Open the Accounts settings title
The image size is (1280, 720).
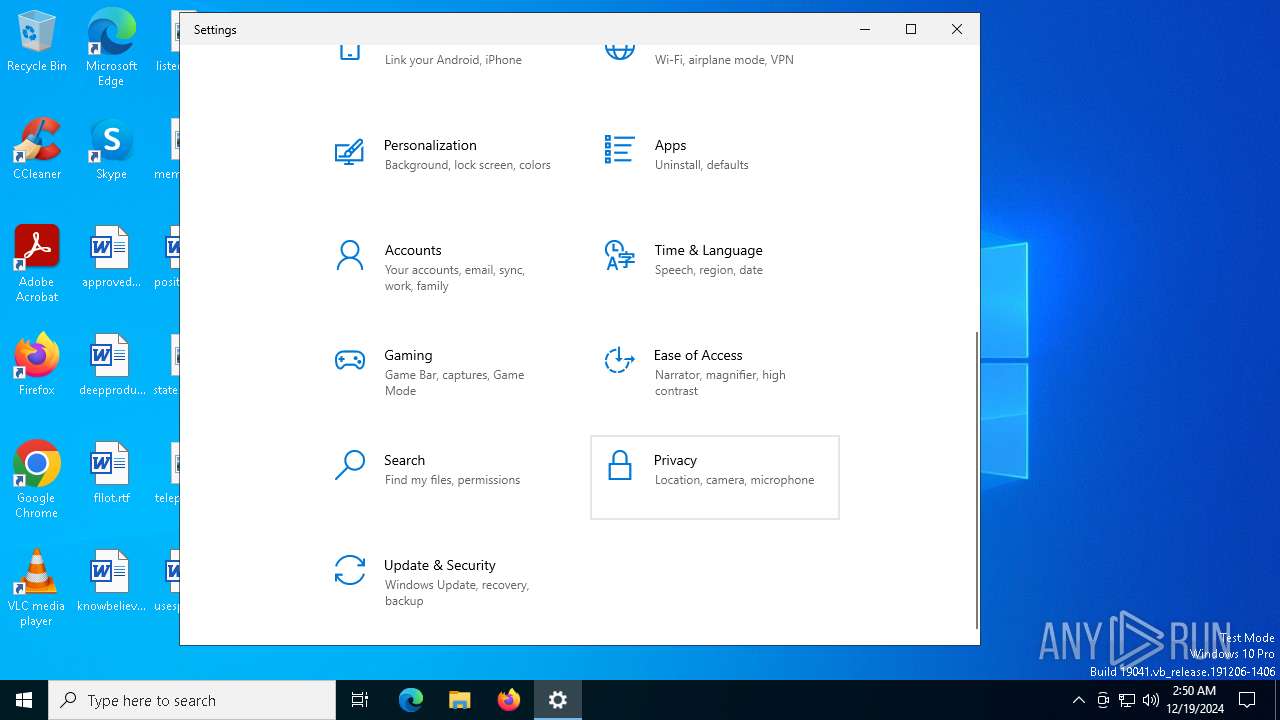(x=413, y=250)
